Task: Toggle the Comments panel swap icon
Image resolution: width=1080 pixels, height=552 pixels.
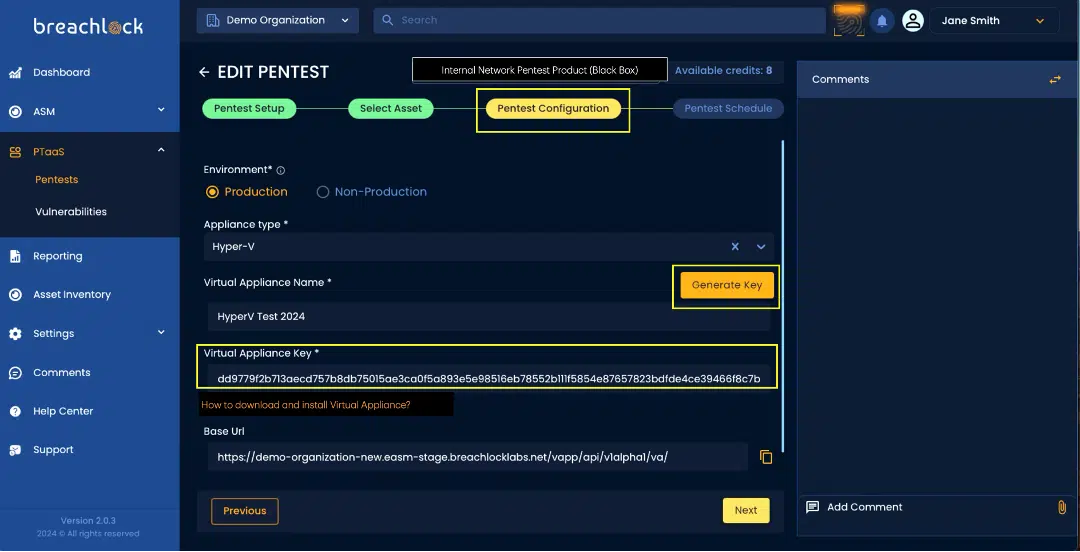Action: coord(1055,80)
